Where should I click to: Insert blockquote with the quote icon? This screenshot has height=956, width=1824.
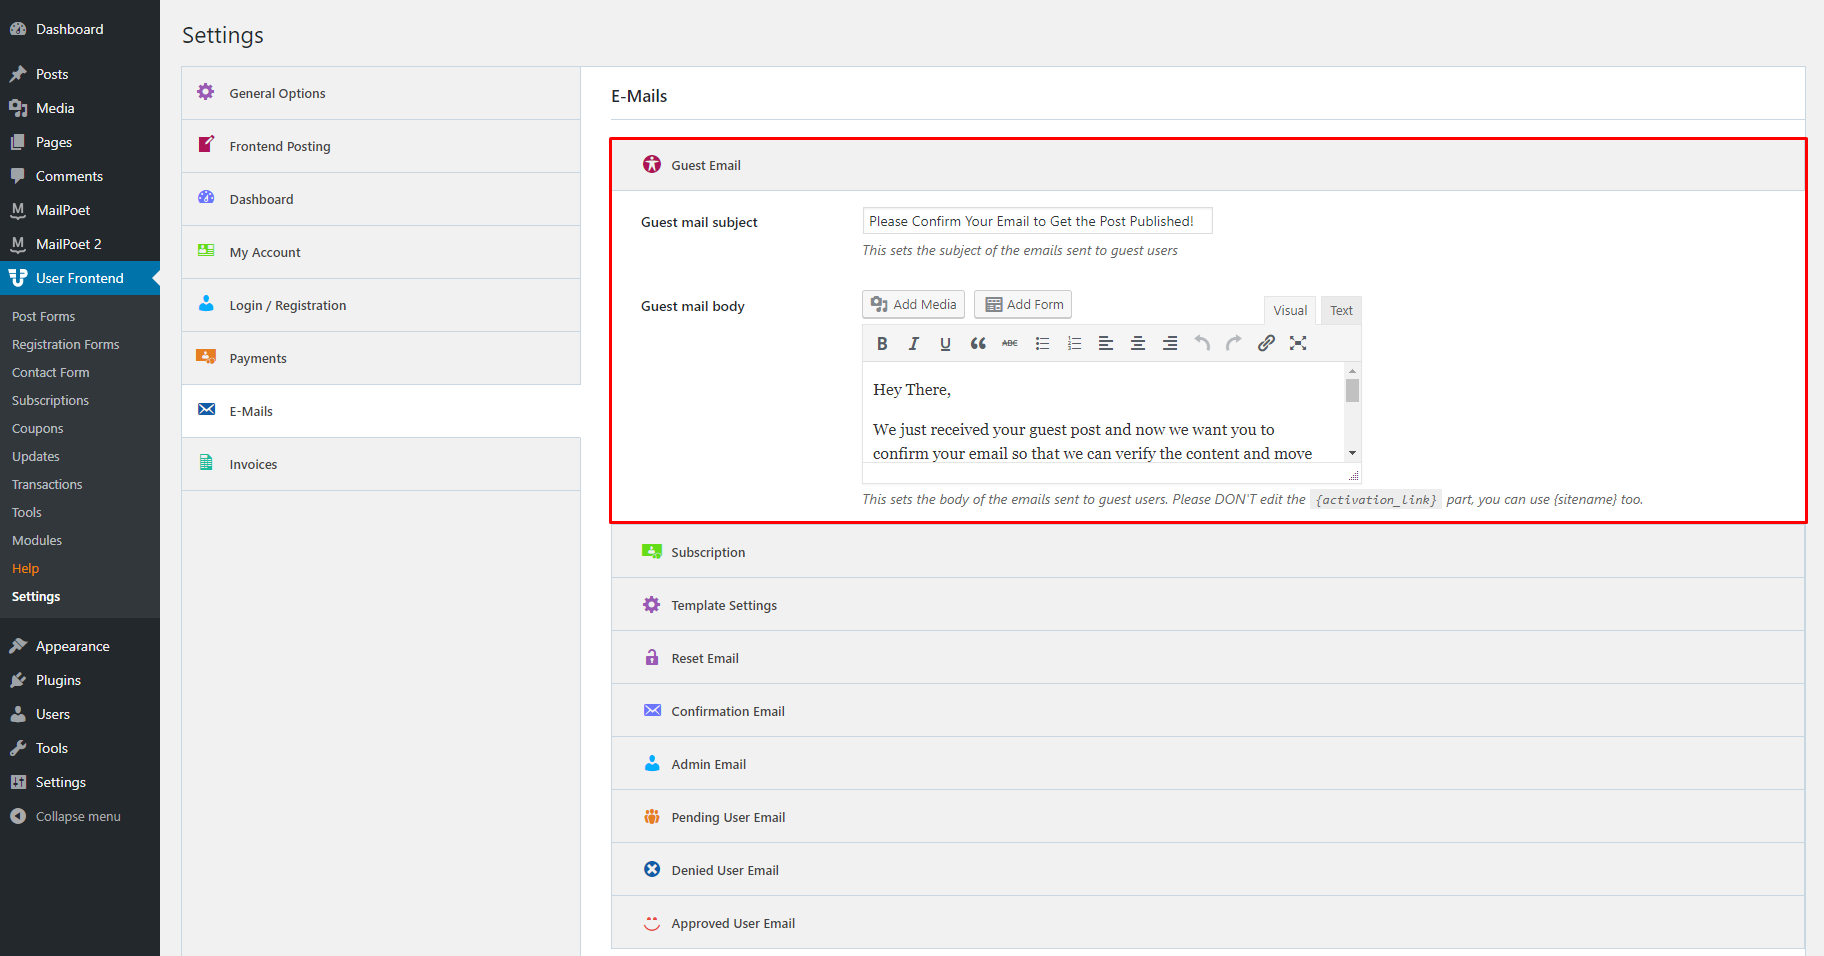[x=978, y=343]
